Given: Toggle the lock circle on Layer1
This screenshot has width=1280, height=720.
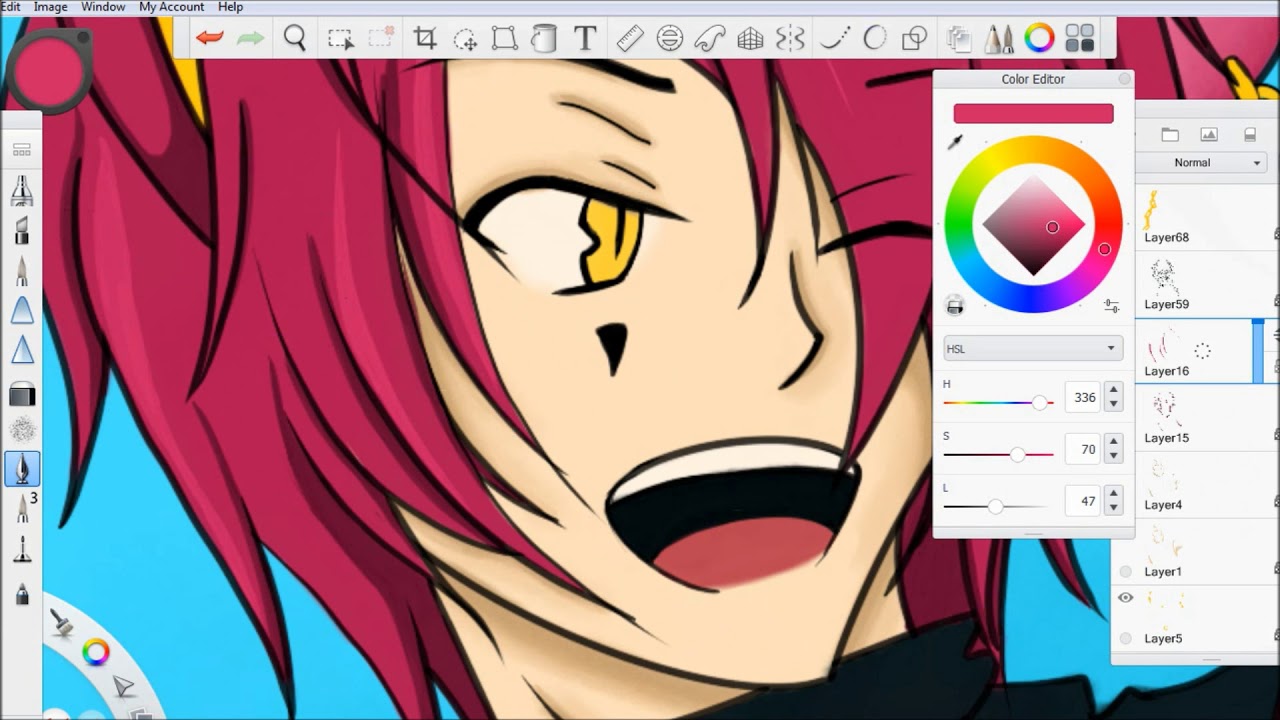Looking at the screenshot, I should (1126, 572).
